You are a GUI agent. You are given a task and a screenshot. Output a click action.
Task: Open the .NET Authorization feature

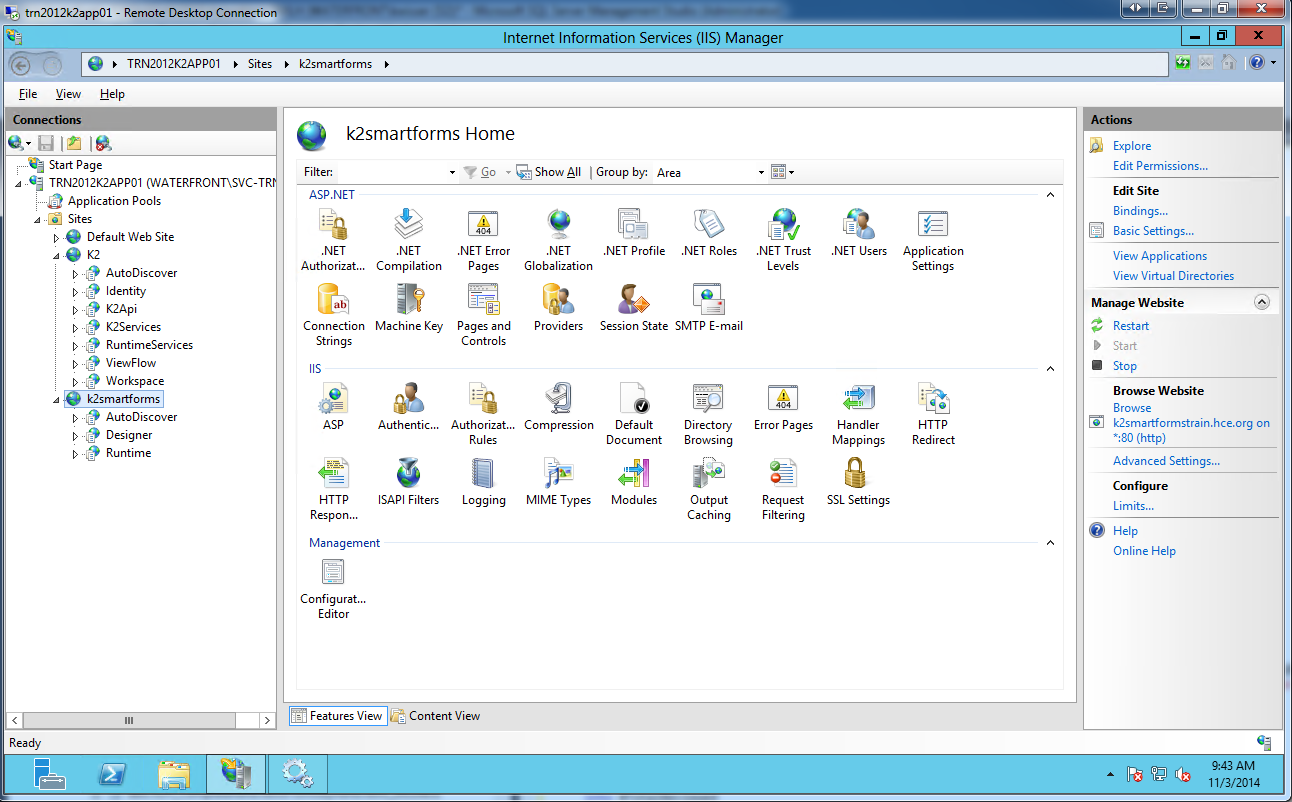point(333,240)
